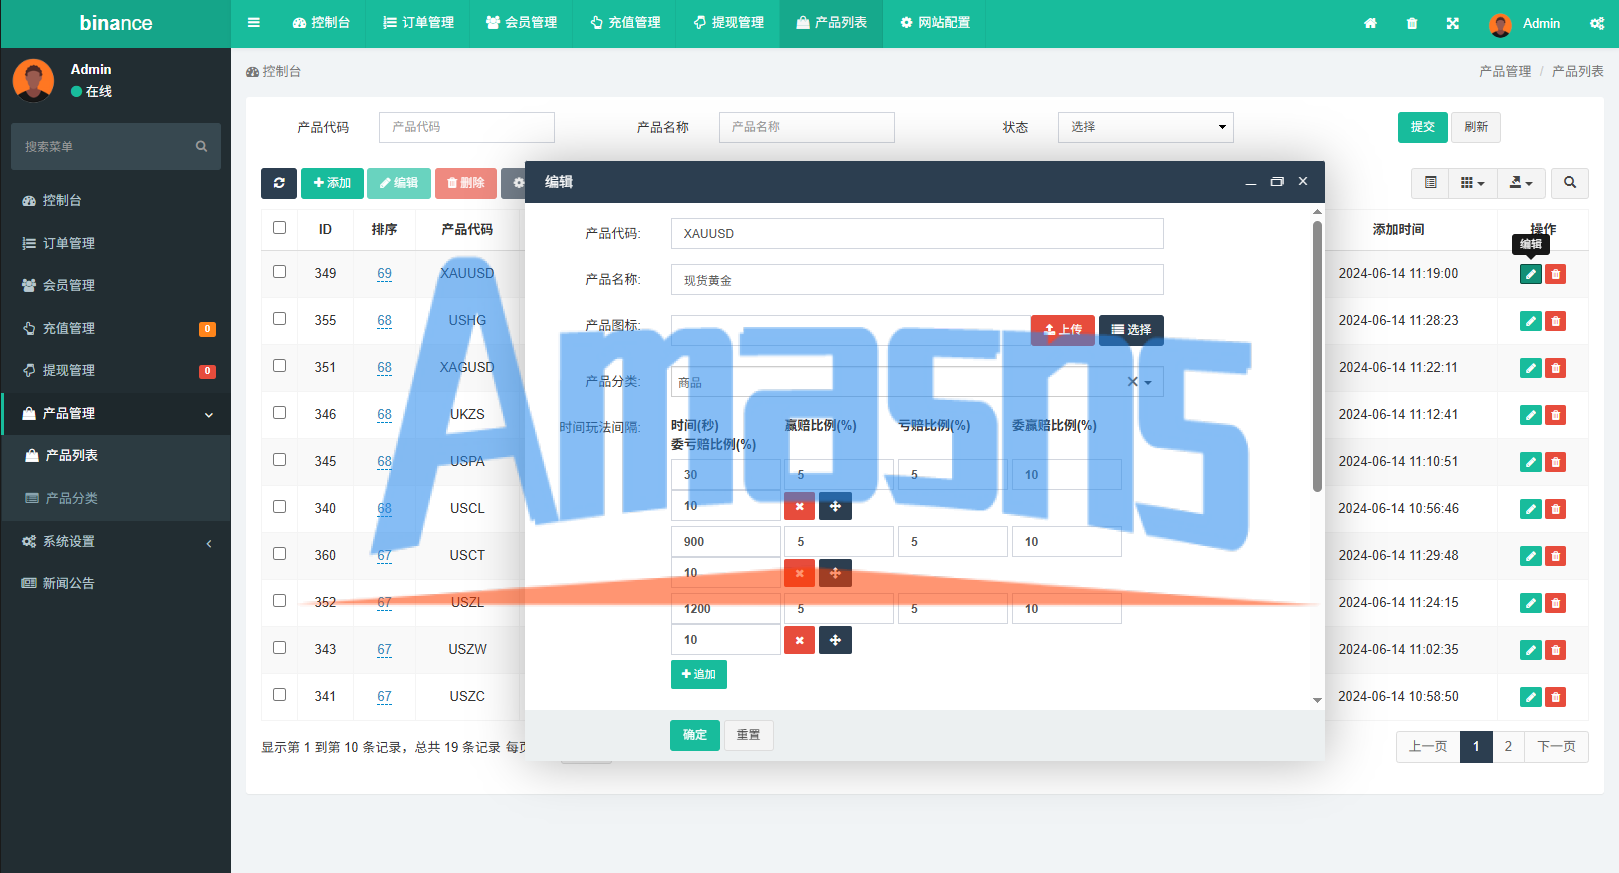
Task: Check the row 346 checkbox
Action: (279, 412)
